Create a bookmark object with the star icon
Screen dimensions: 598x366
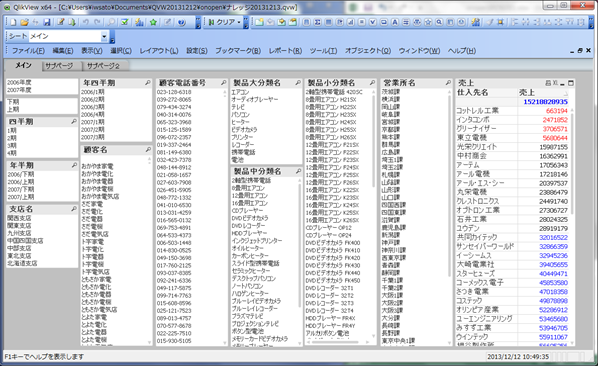[428, 22]
